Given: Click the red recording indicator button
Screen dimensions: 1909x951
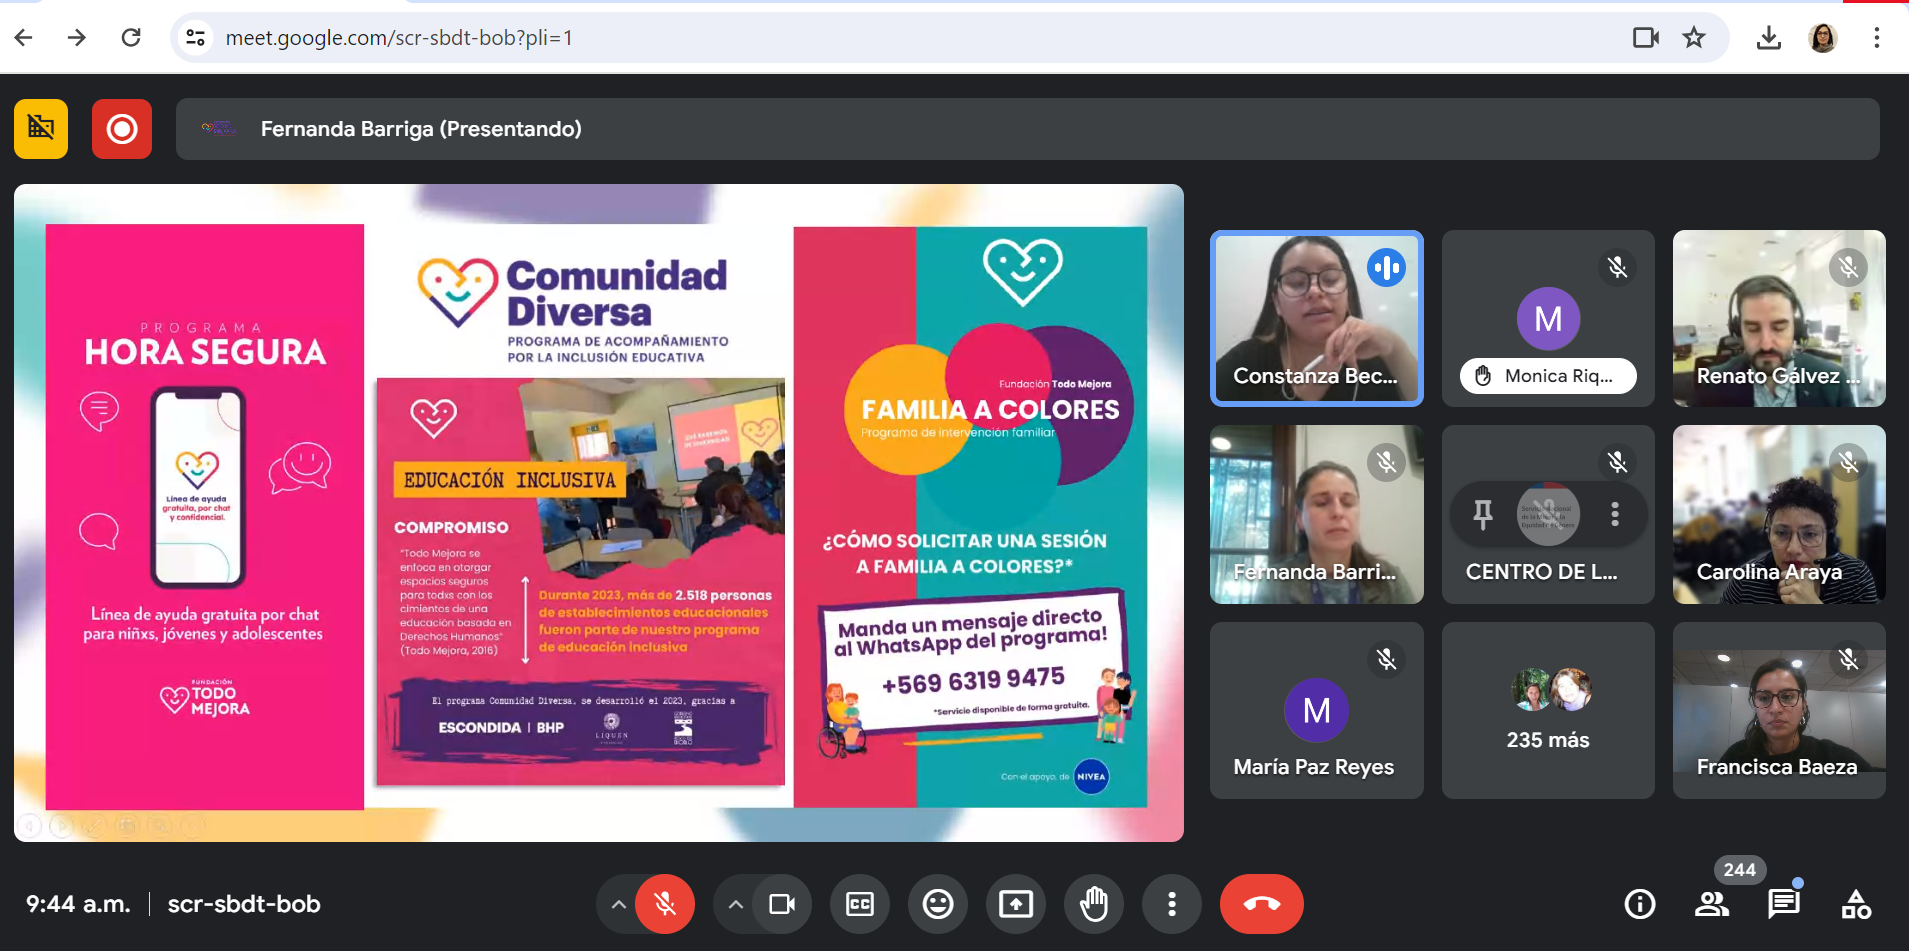Looking at the screenshot, I should (122, 129).
